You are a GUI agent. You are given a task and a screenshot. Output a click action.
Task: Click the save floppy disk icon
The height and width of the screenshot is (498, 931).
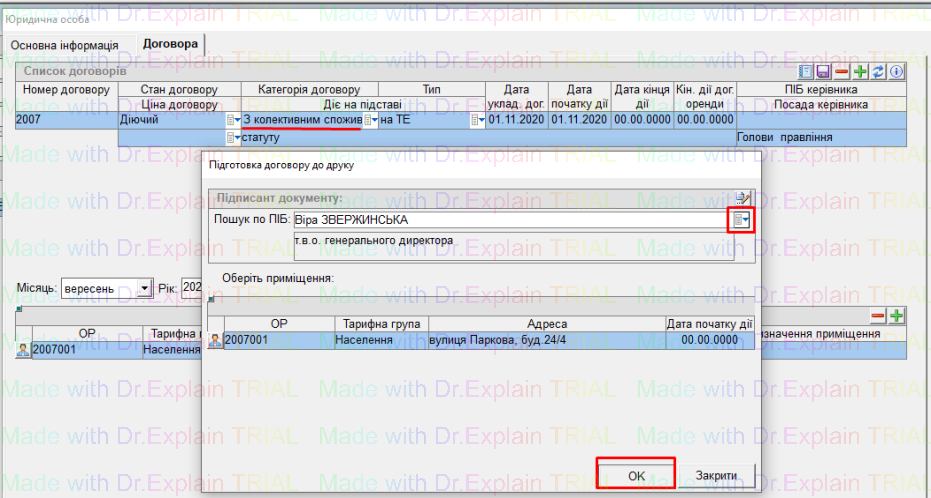pos(824,72)
